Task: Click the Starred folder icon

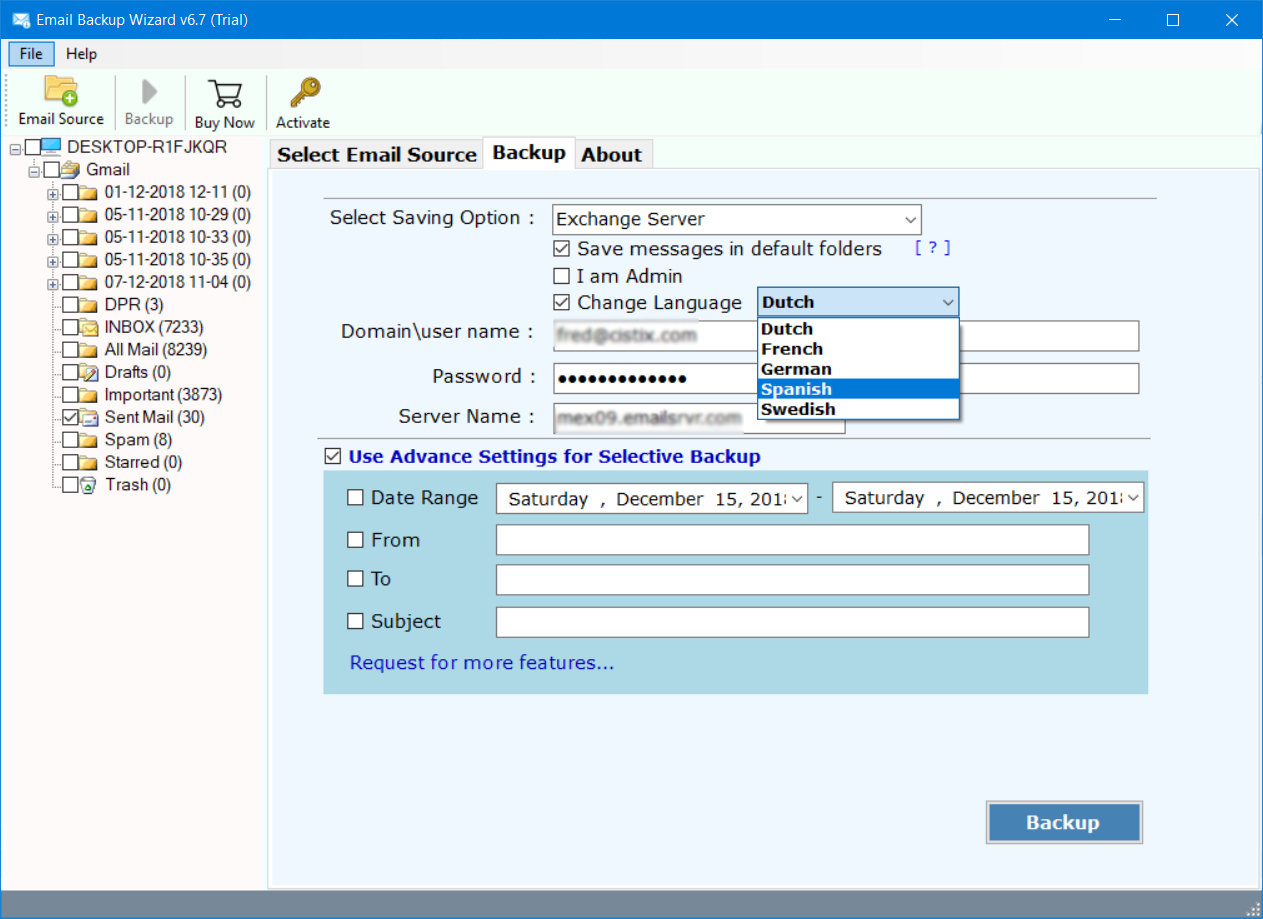Action: point(89,462)
